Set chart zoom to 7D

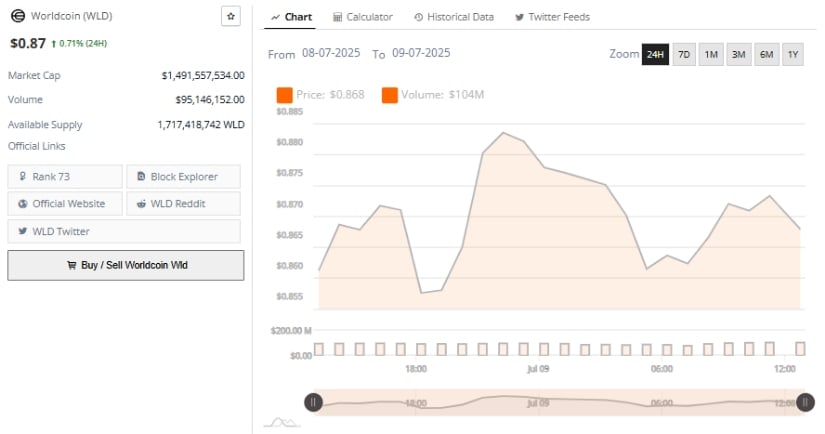(x=683, y=54)
